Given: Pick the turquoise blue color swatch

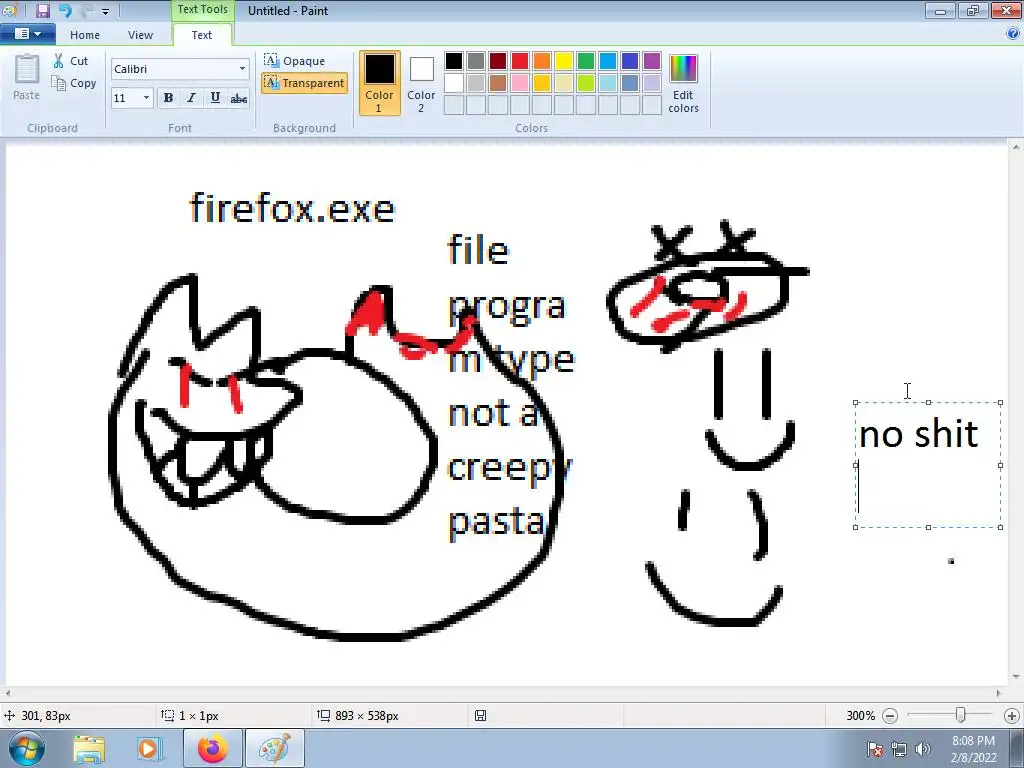Looking at the screenshot, I should (x=607, y=61).
